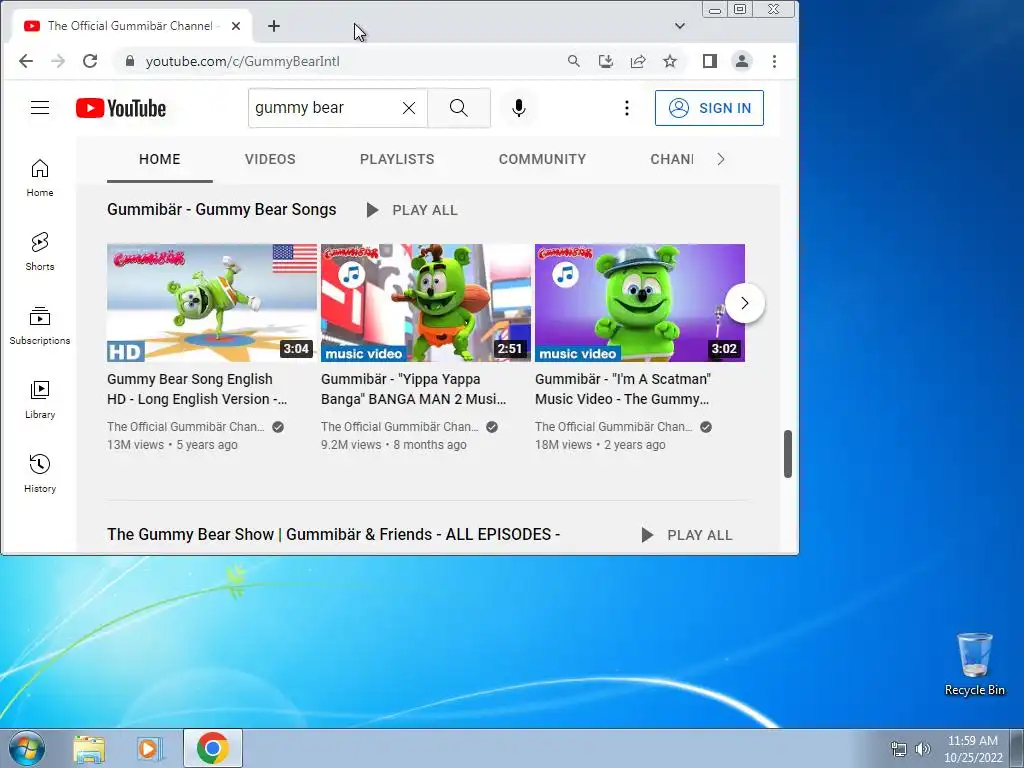Viewport: 1024px width, 768px height.
Task: Reload the page
Action: tap(90, 61)
